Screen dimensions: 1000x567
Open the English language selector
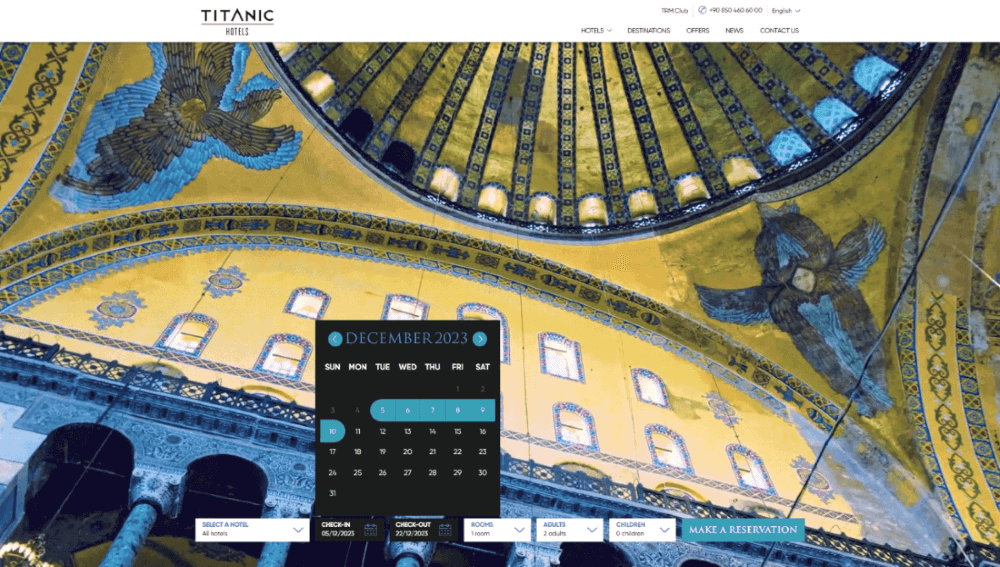(x=785, y=11)
